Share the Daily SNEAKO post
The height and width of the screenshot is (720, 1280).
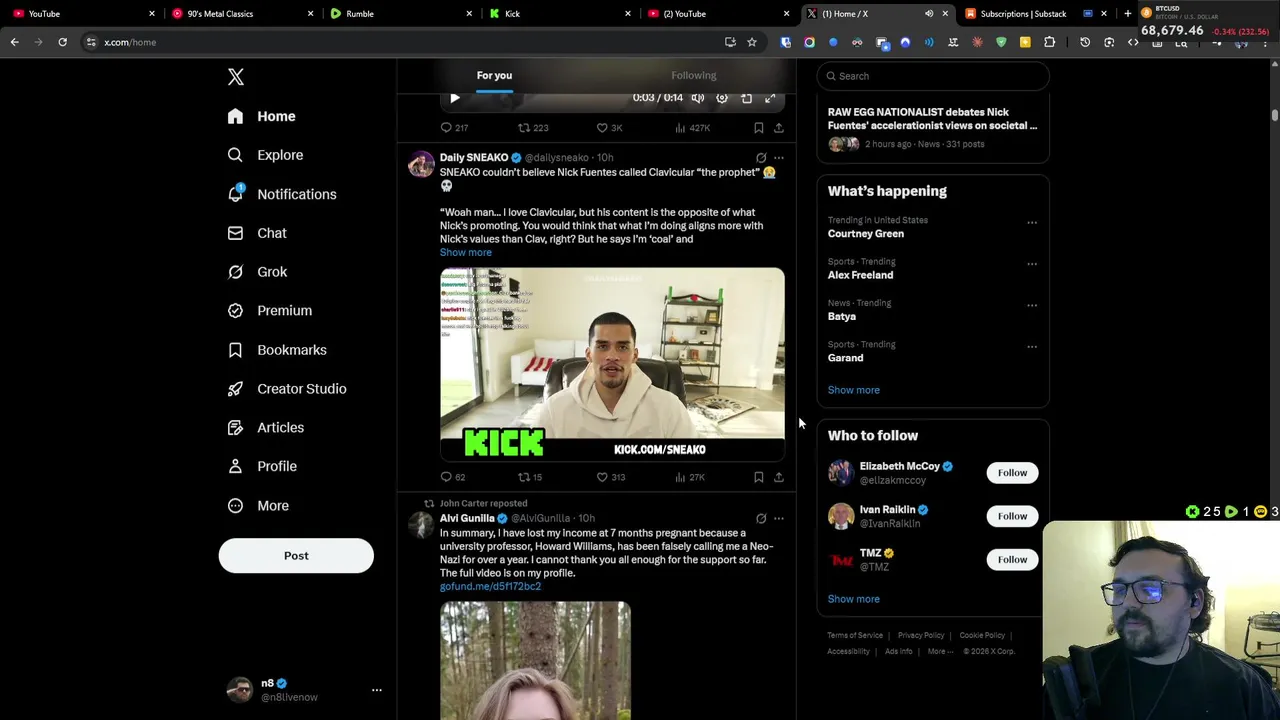(x=779, y=477)
